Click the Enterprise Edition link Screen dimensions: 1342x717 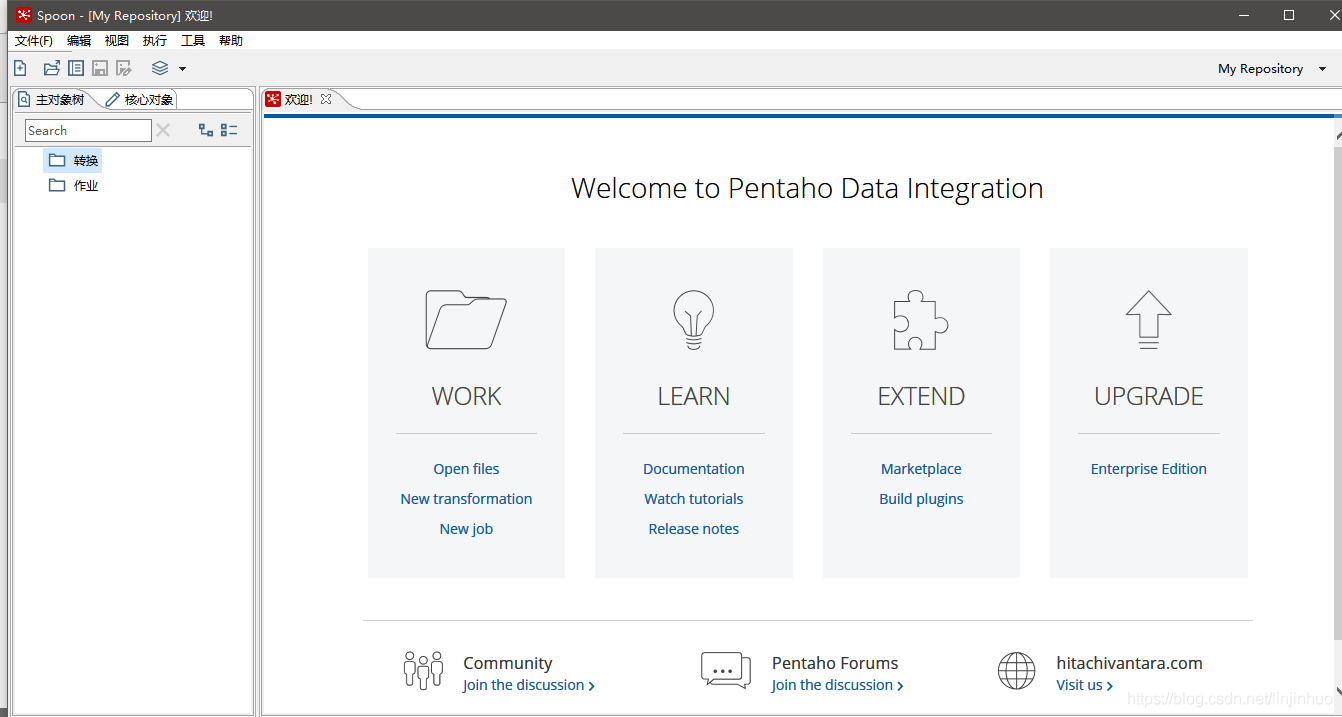click(1149, 469)
